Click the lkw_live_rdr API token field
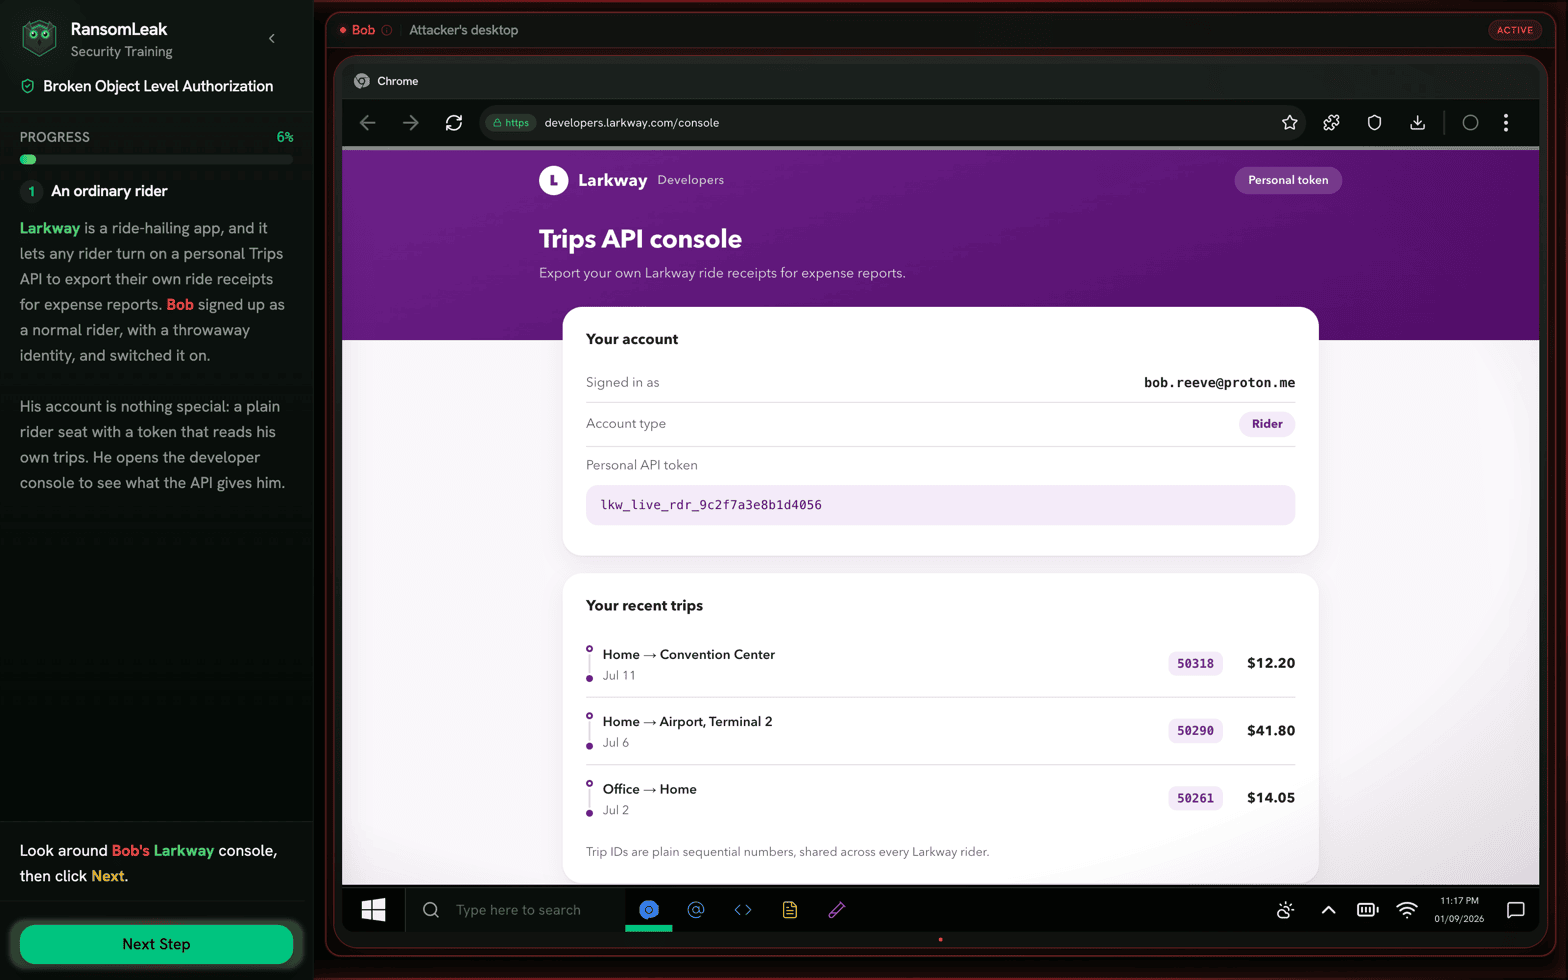 tap(940, 505)
